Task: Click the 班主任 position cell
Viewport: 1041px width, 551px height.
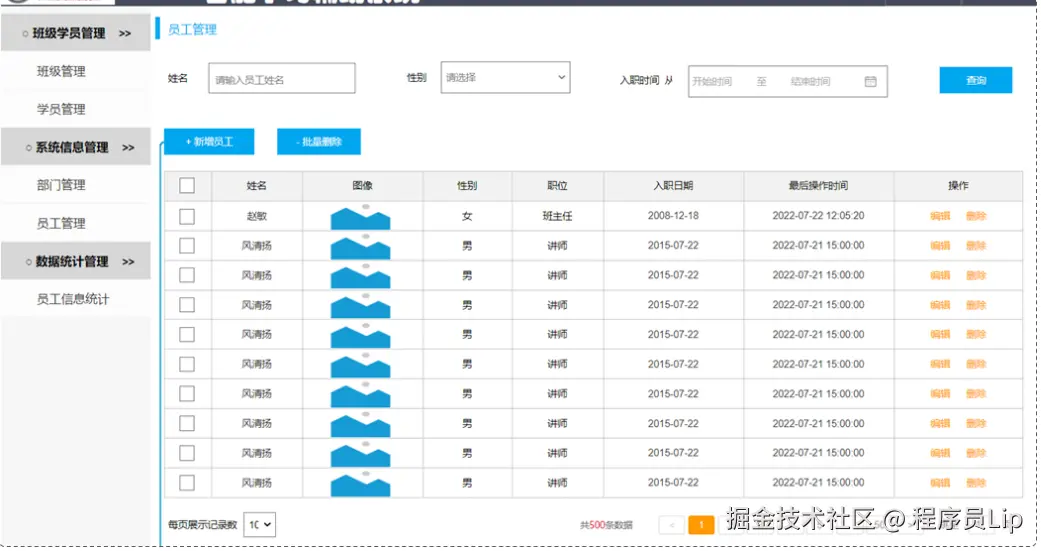Action: point(557,216)
